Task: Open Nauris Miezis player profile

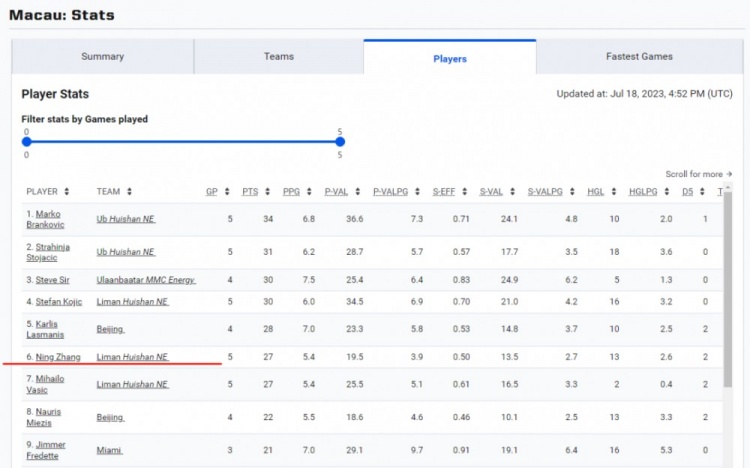Action: (x=45, y=417)
